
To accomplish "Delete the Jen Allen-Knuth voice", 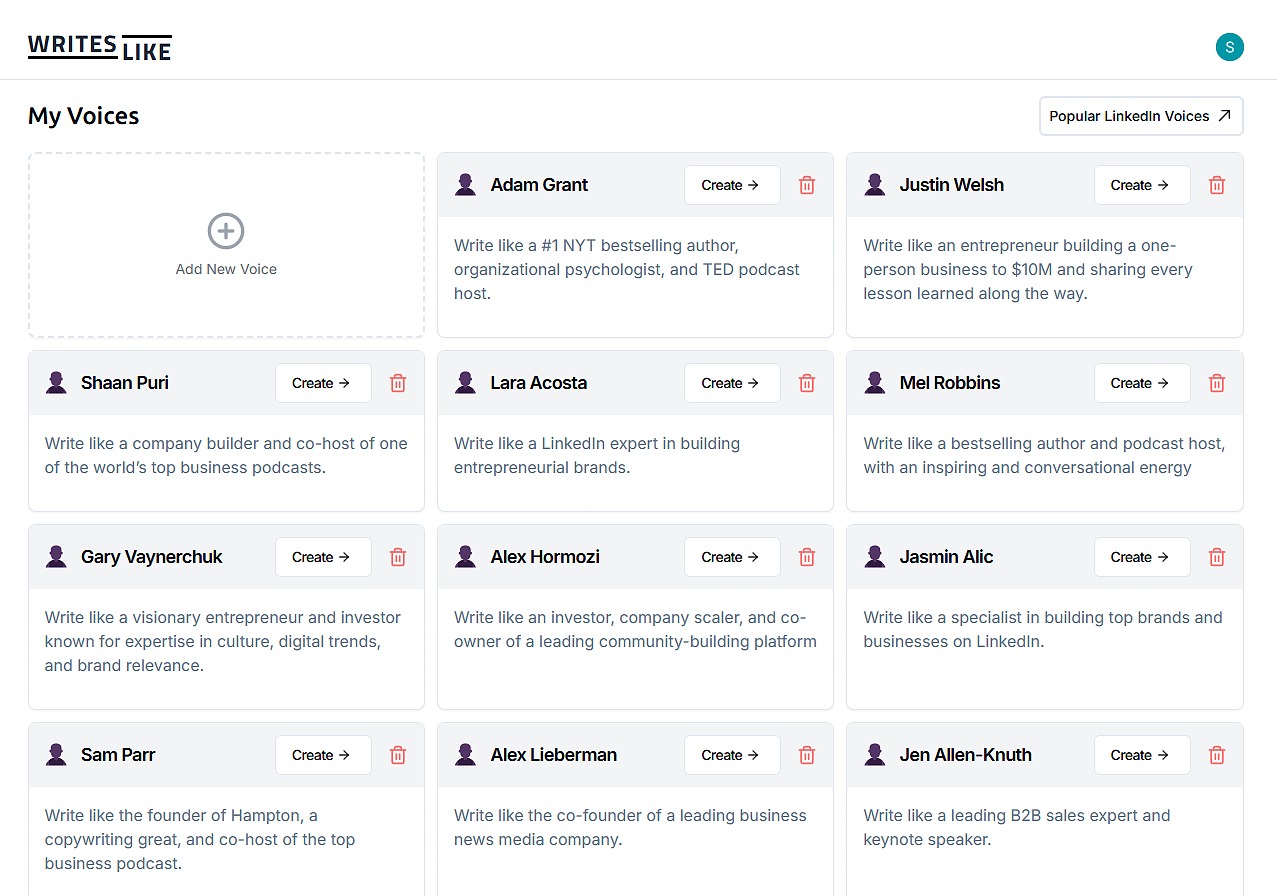I will [1216, 755].
